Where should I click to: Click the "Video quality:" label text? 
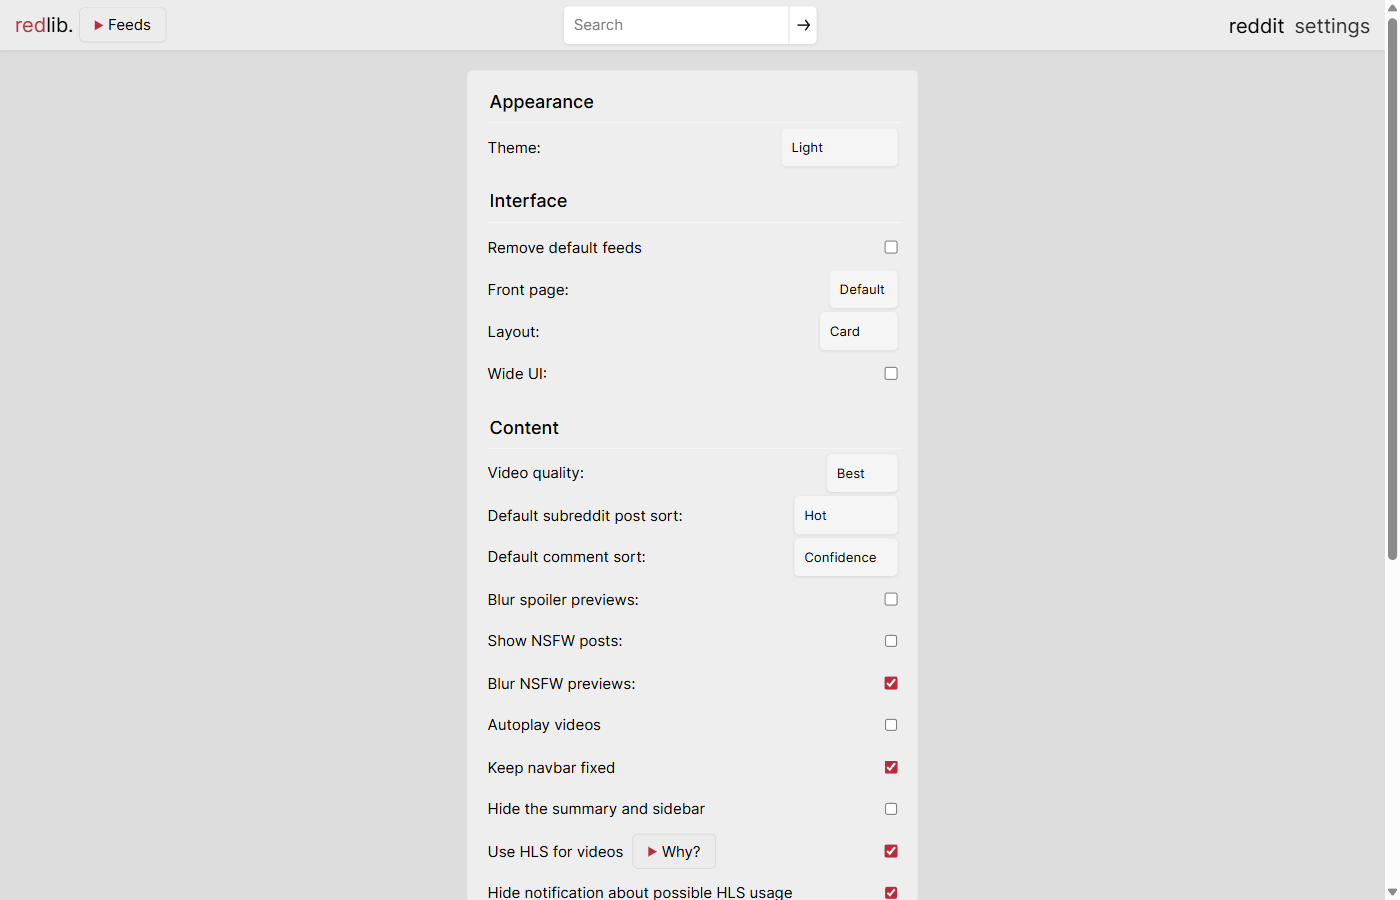[536, 473]
